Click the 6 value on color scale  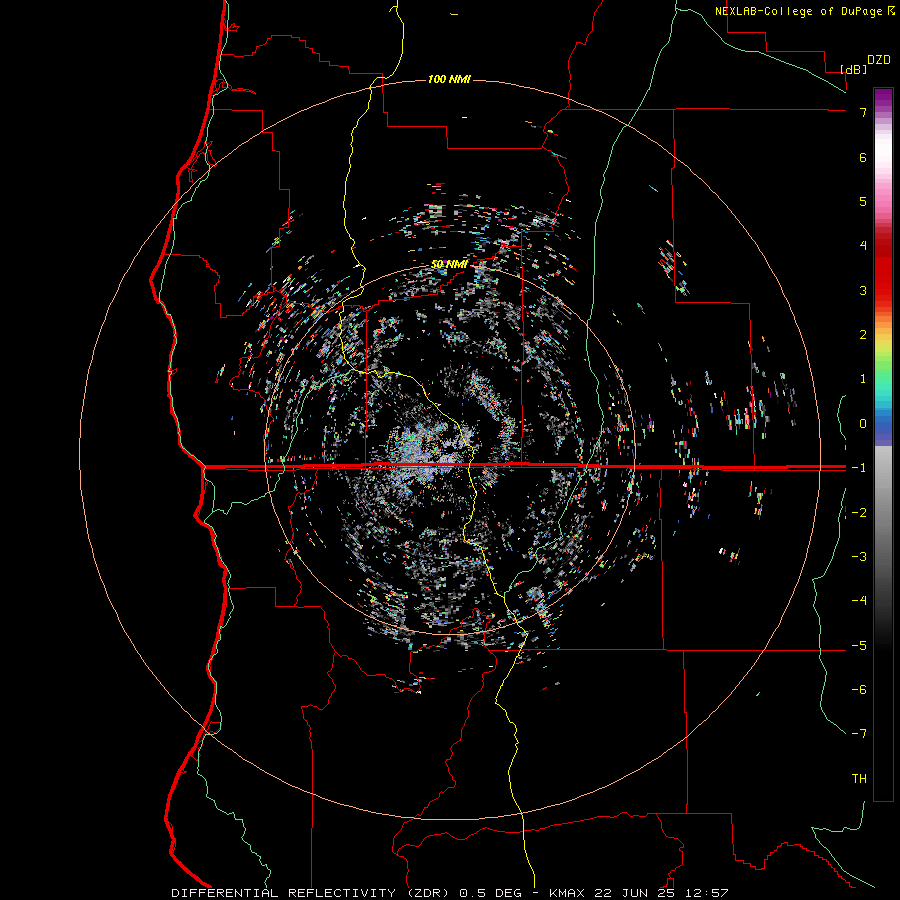pyautogui.click(x=863, y=157)
